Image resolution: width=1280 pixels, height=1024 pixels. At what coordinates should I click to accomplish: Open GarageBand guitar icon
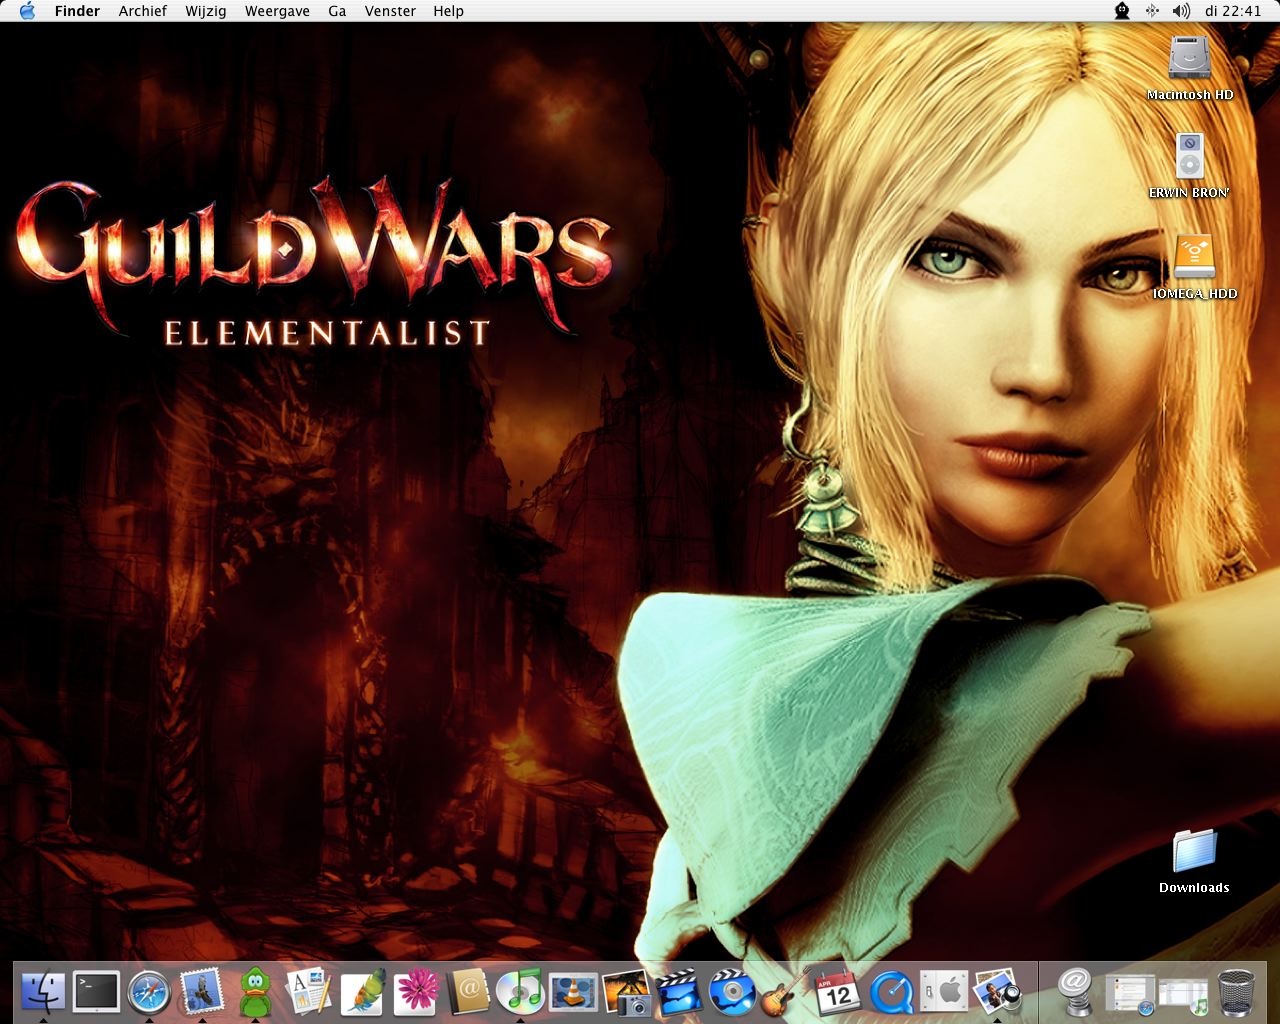point(785,992)
